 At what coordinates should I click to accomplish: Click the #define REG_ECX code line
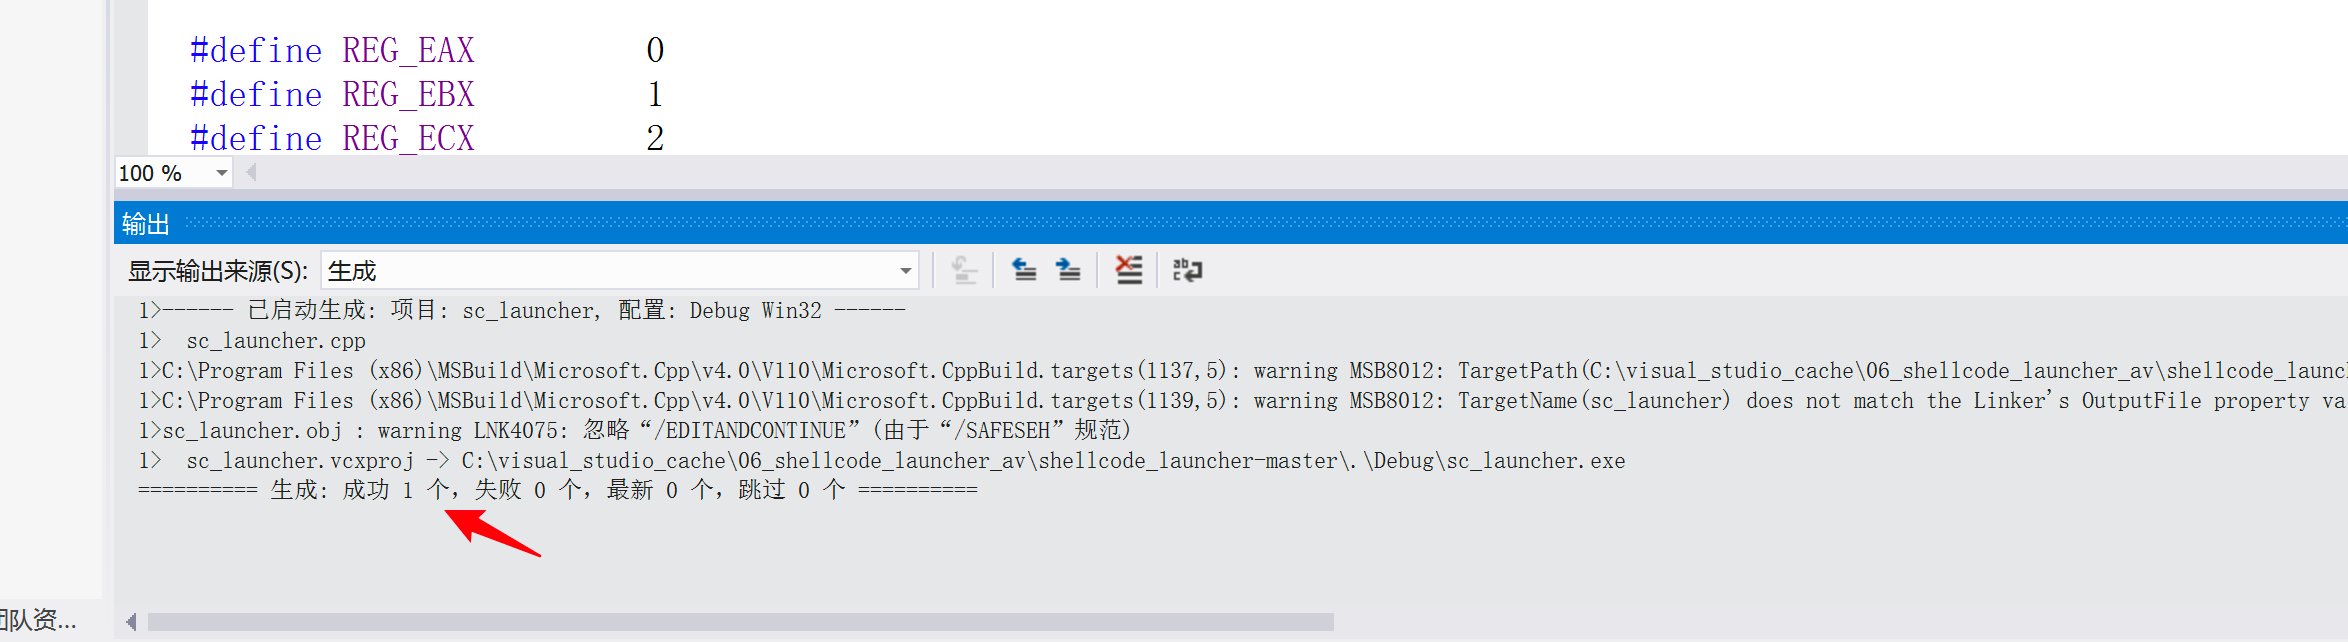(x=427, y=138)
